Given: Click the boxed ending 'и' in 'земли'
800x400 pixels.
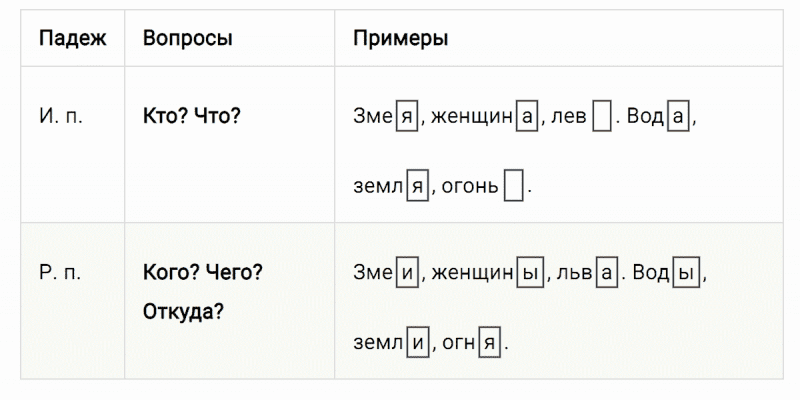Looking at the screenshot, I should pos(418,343).
